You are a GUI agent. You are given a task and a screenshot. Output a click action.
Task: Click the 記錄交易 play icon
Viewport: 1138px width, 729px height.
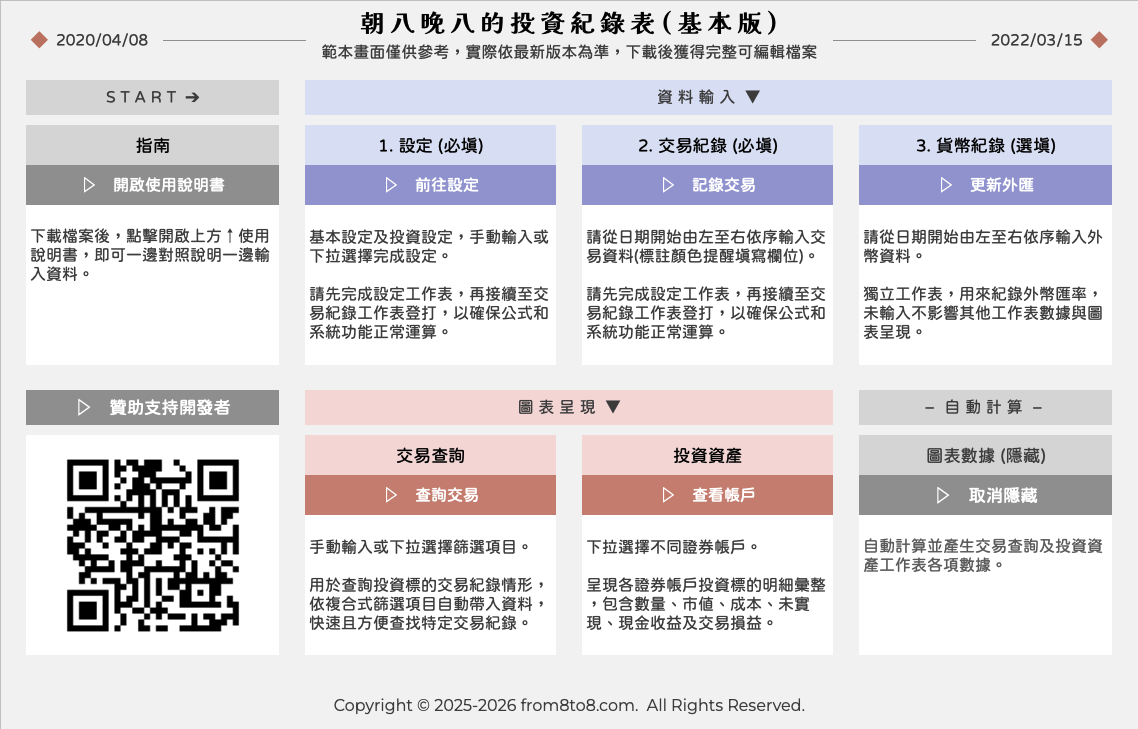tap(668, 185)
